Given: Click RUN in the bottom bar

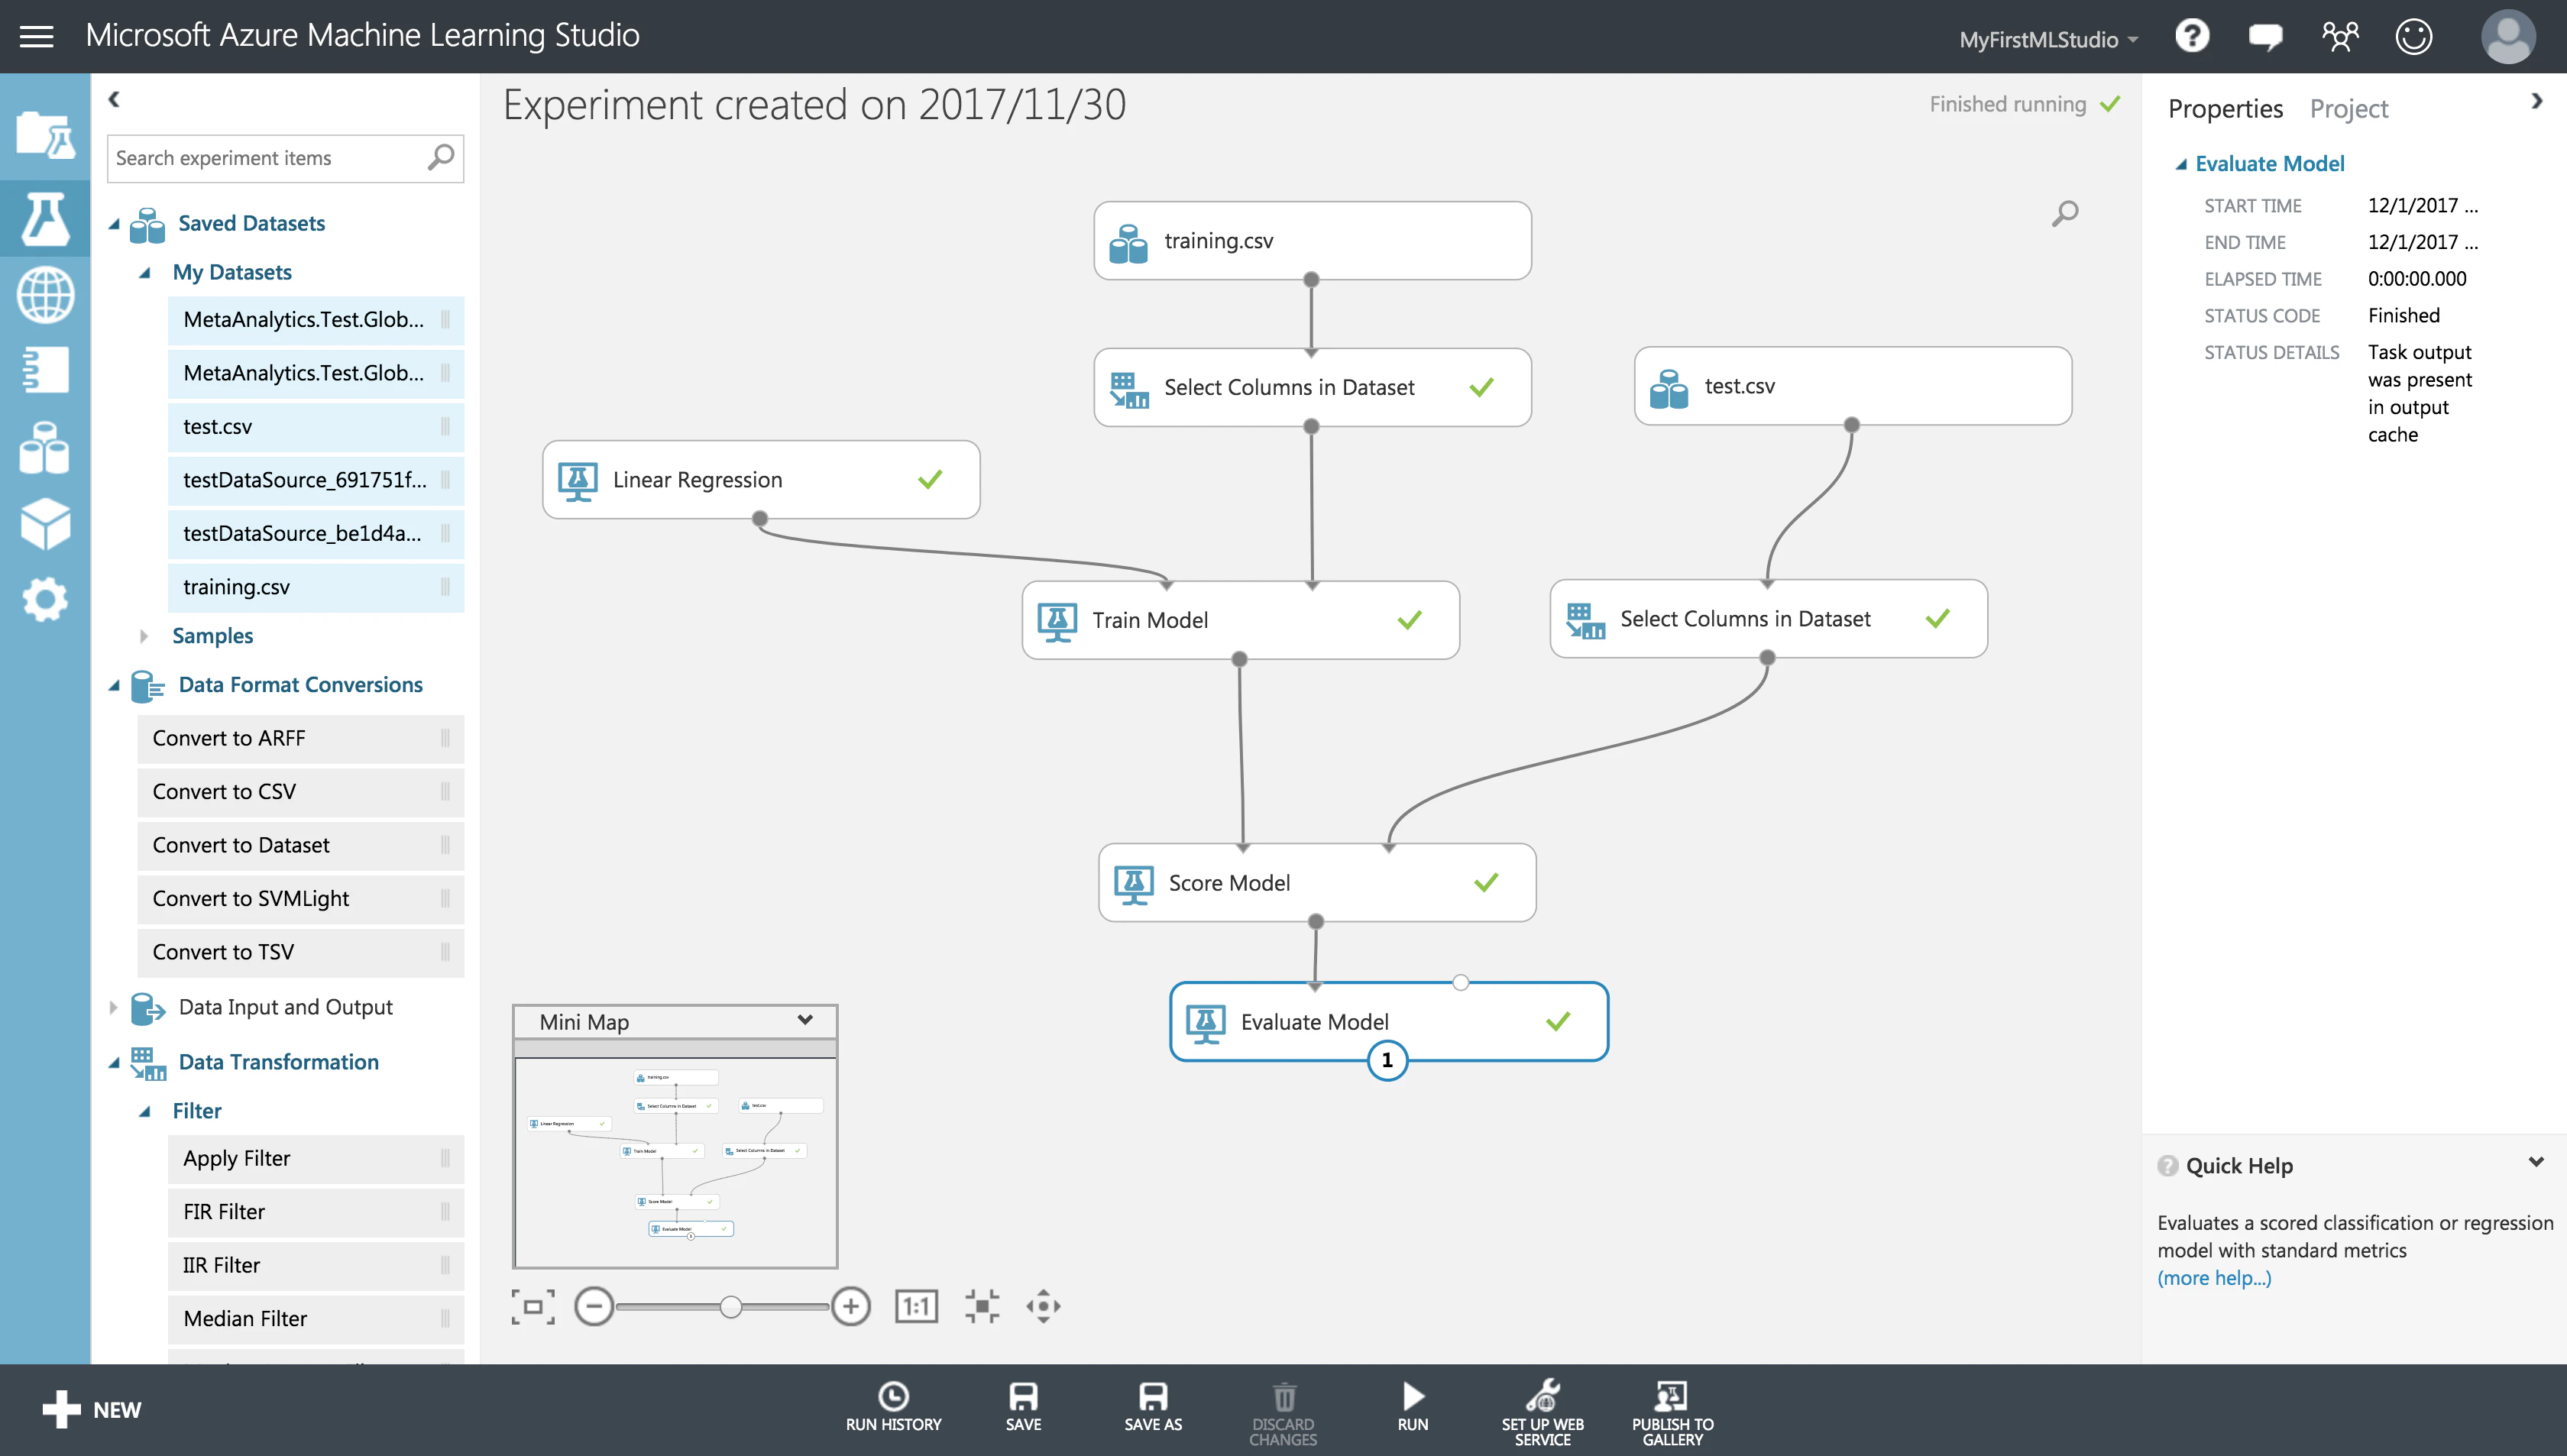Looking at the screenshot, I should 1413,1408.
